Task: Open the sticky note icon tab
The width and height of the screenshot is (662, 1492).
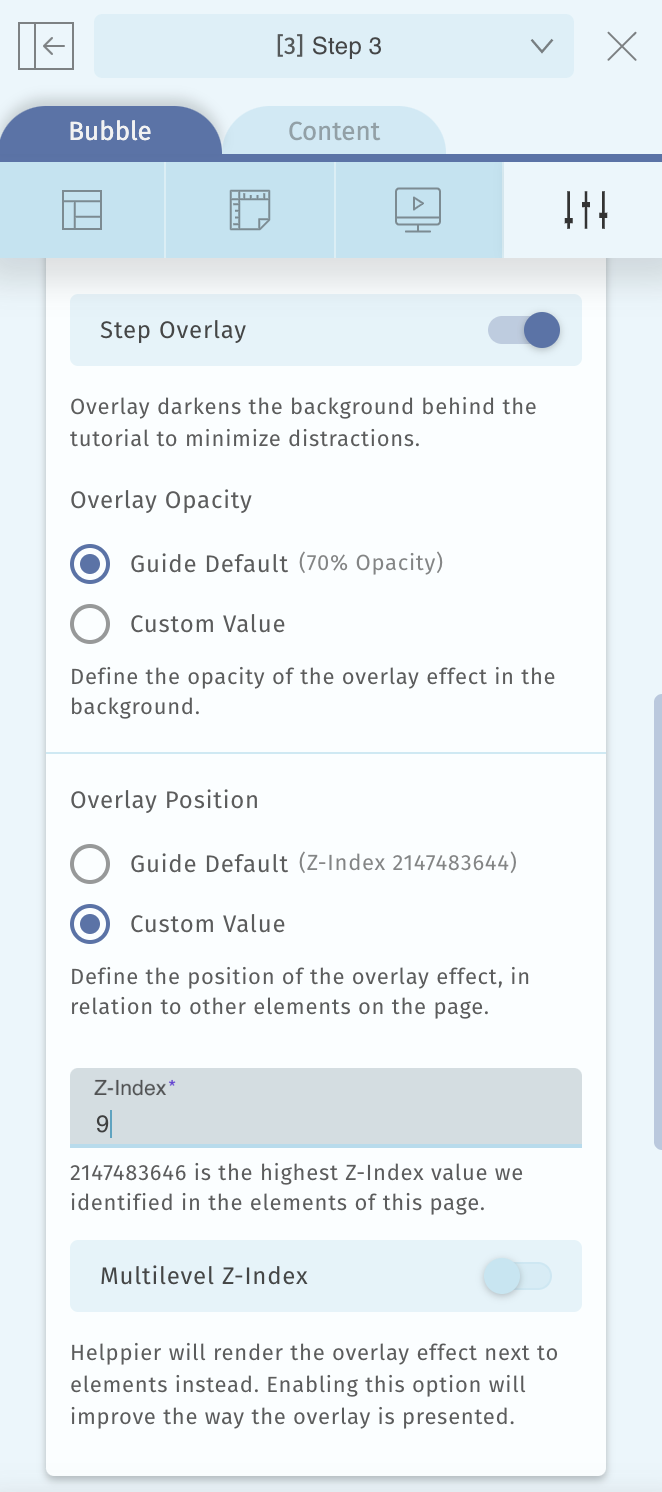Action: tap(250, 210)
